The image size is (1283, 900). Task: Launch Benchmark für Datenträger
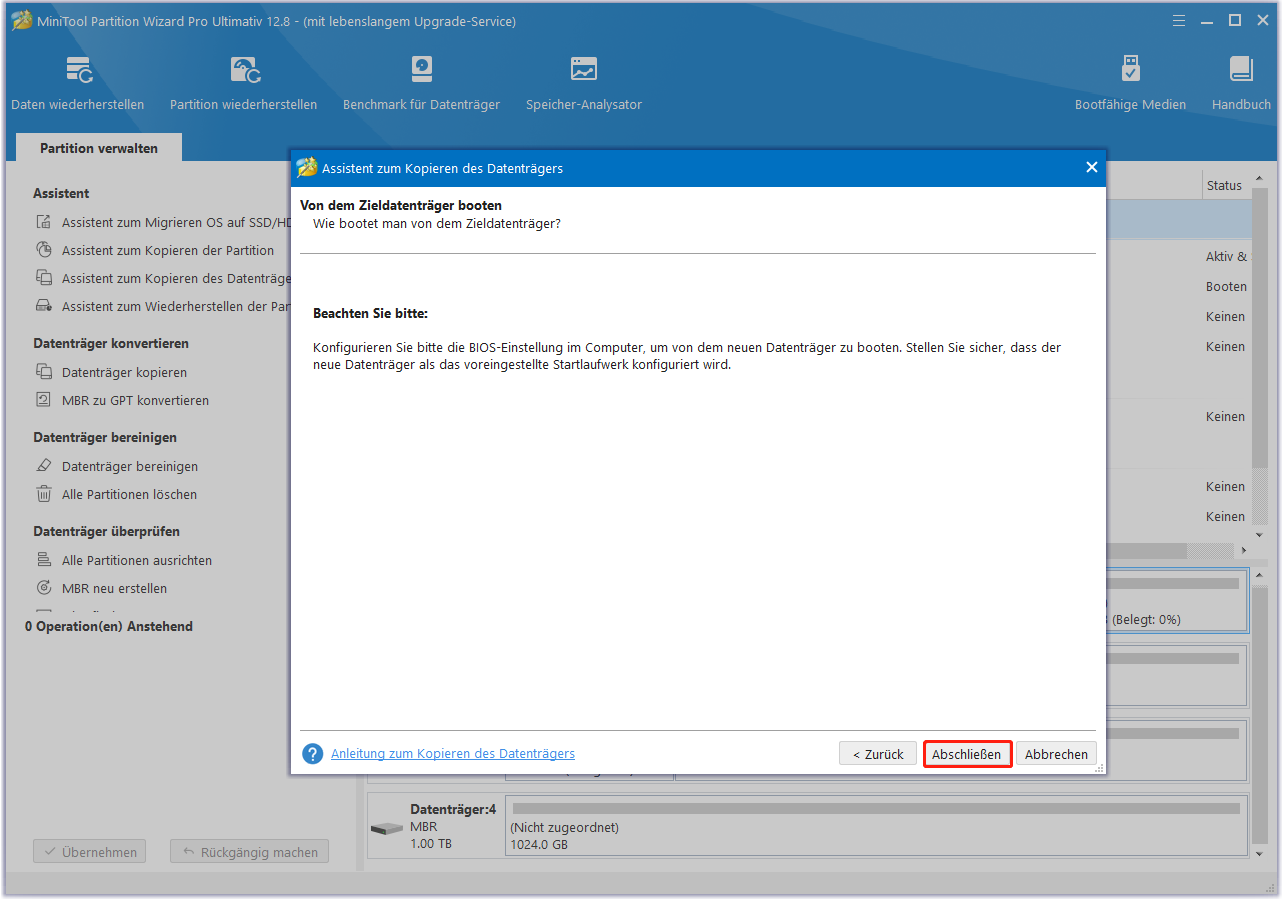(x=421, y=84)
